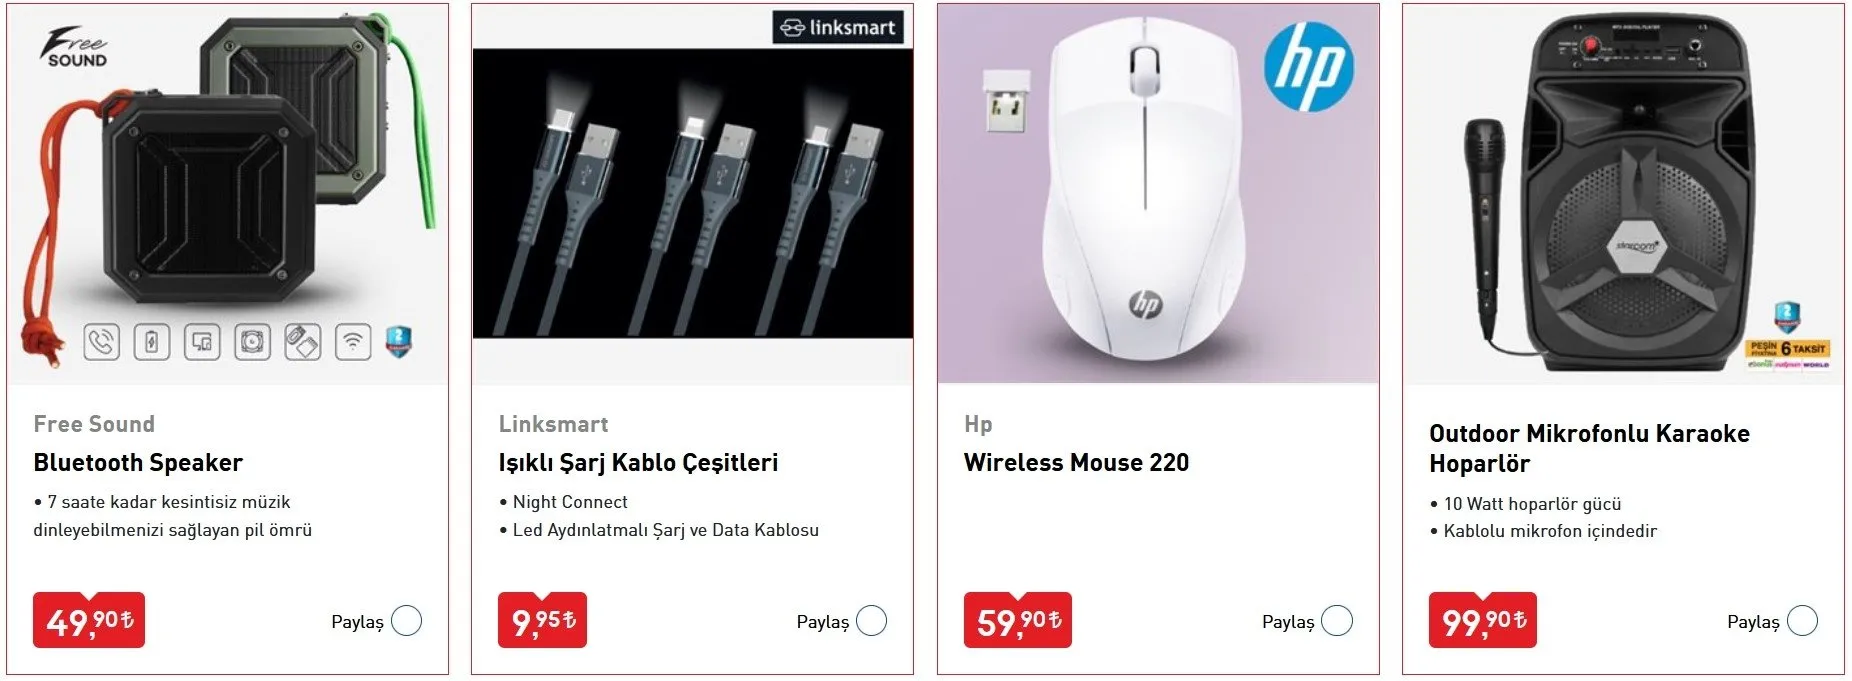Viewport: 1852px width, 681px height.
Task: Select Paylaş circle for Bluetooth Speaker
Action: tap(406, 621)
